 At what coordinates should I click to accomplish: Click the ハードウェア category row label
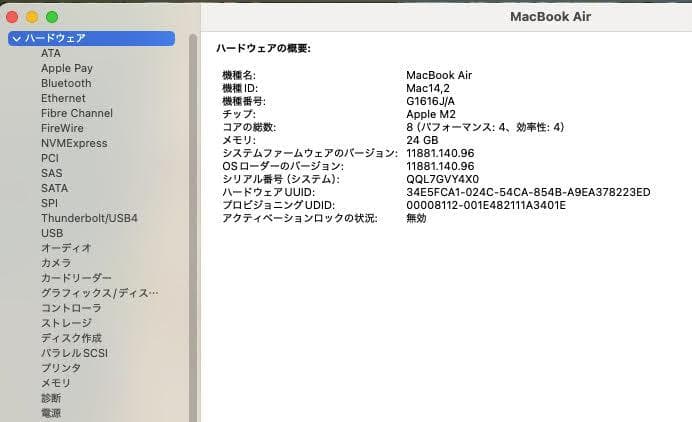click(55, 38)
